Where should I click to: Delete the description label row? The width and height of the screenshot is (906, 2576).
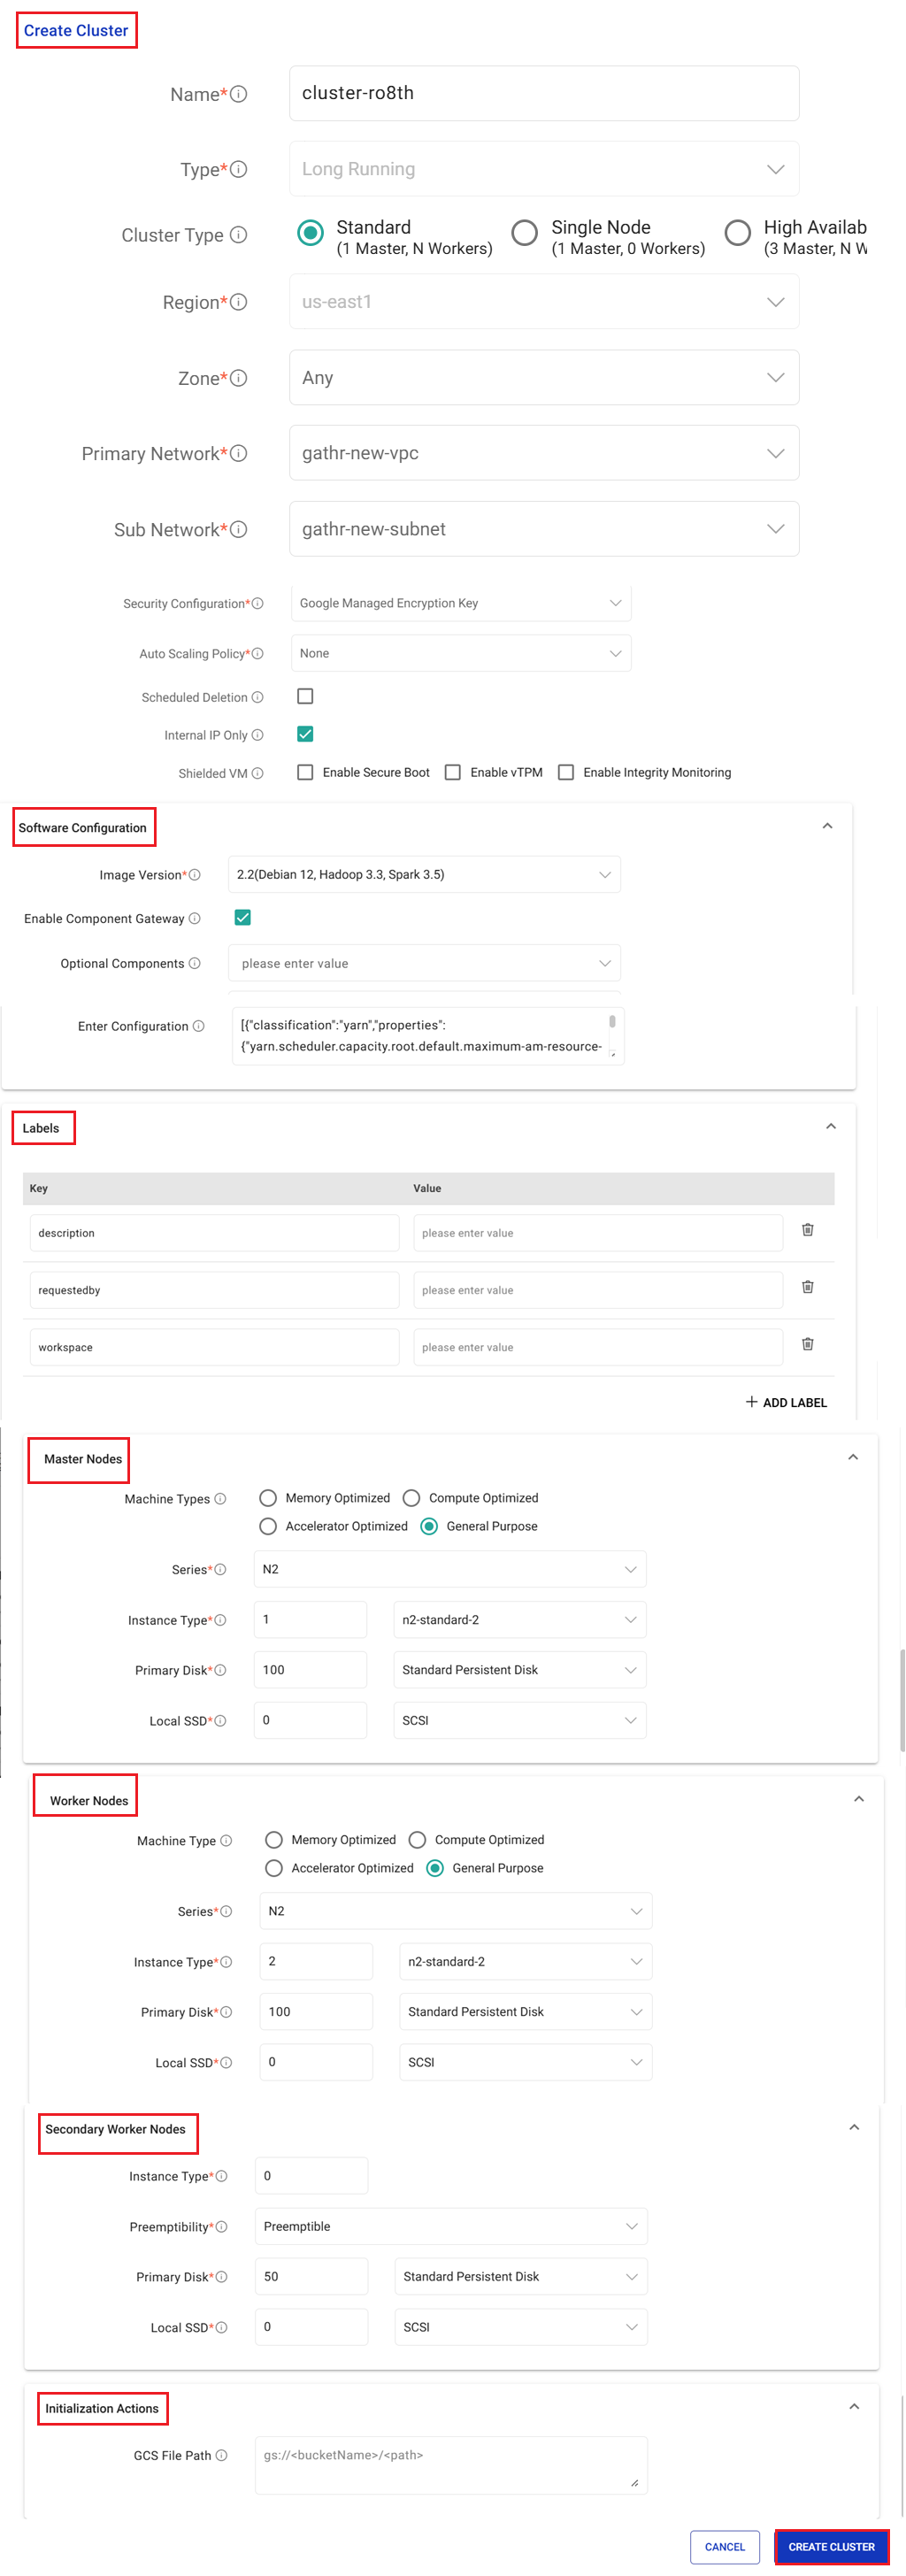(x=808, y=1229)
